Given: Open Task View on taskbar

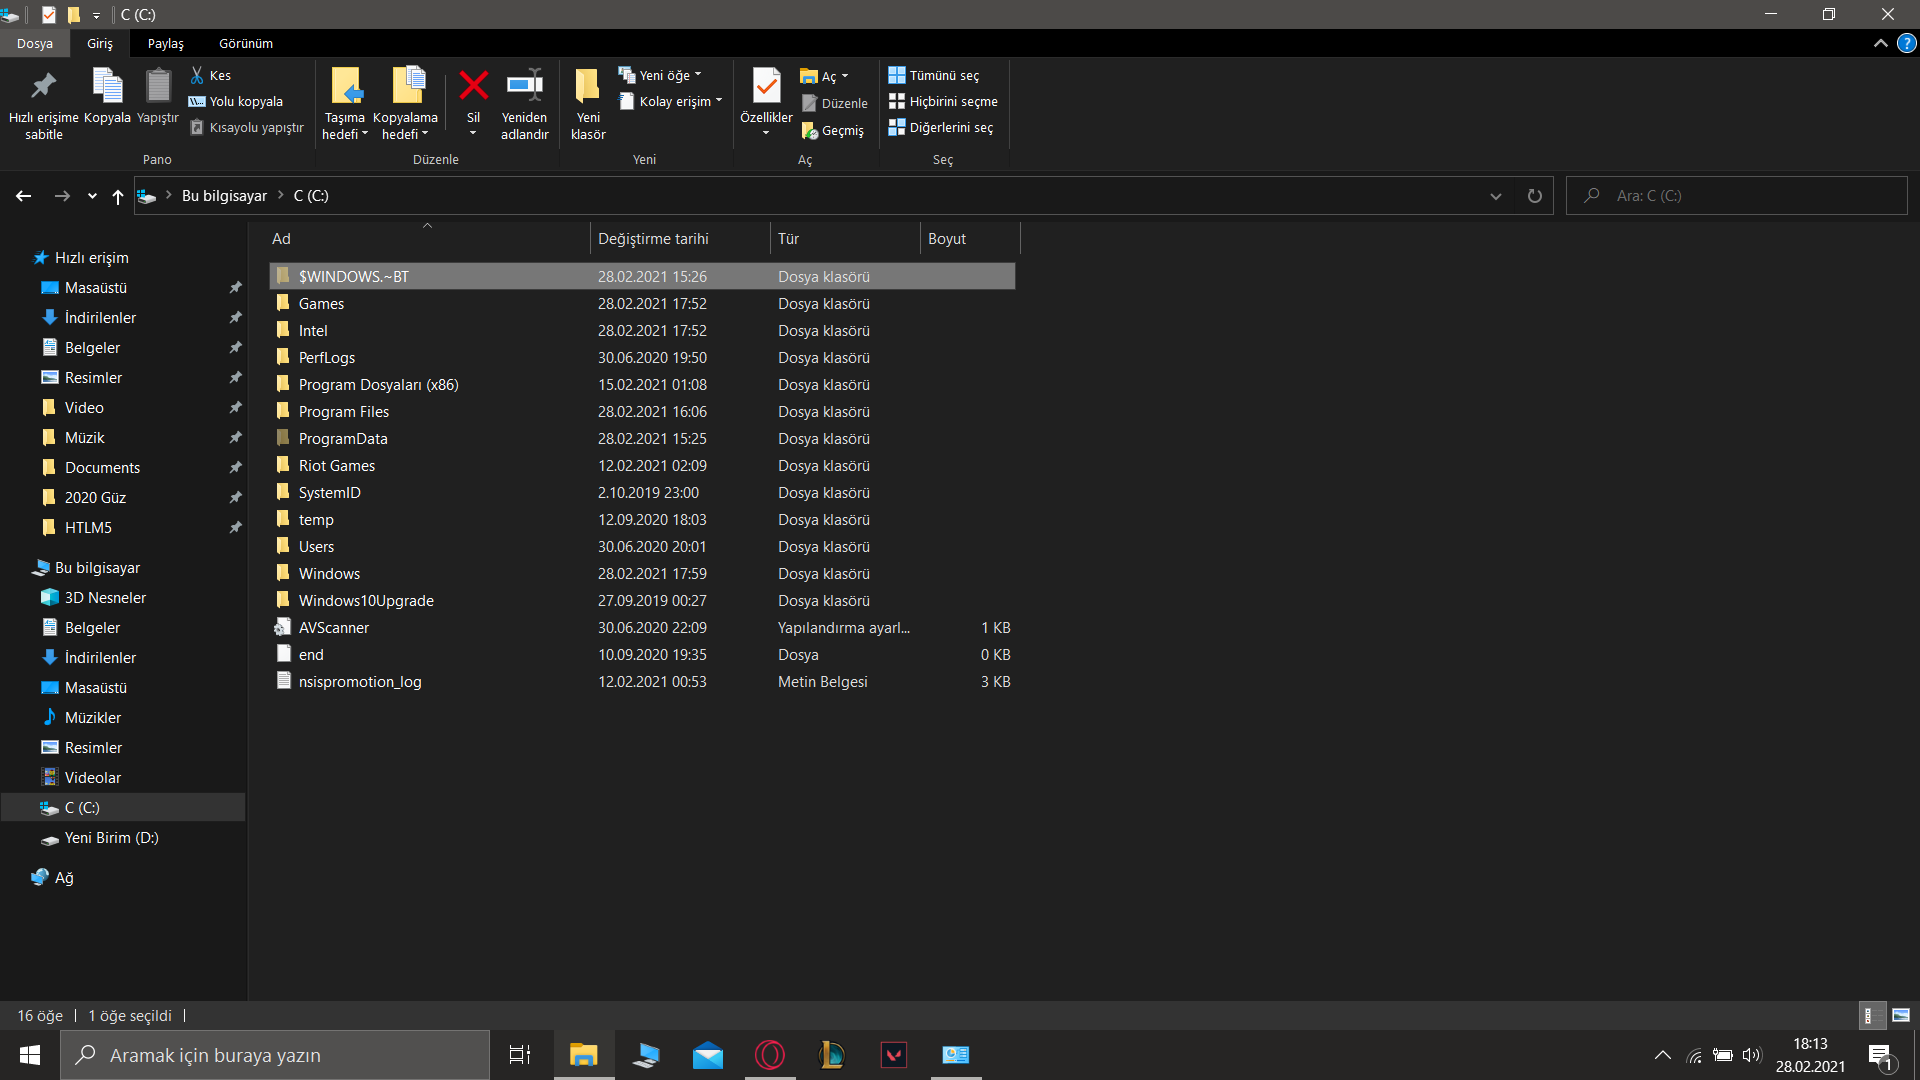Looking at the screenshot, I should 520,1055.
